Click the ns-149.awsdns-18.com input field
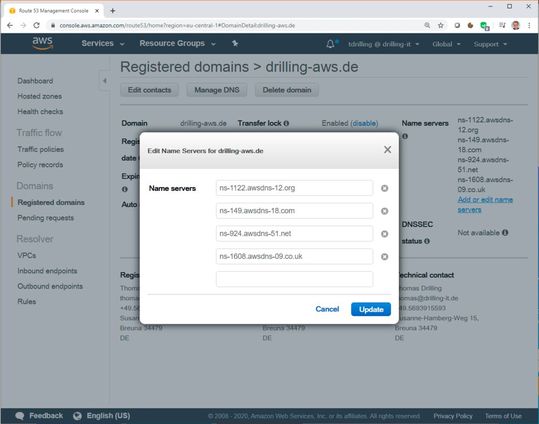Viewport: 539px width, 424px height. tap(294, 210)
